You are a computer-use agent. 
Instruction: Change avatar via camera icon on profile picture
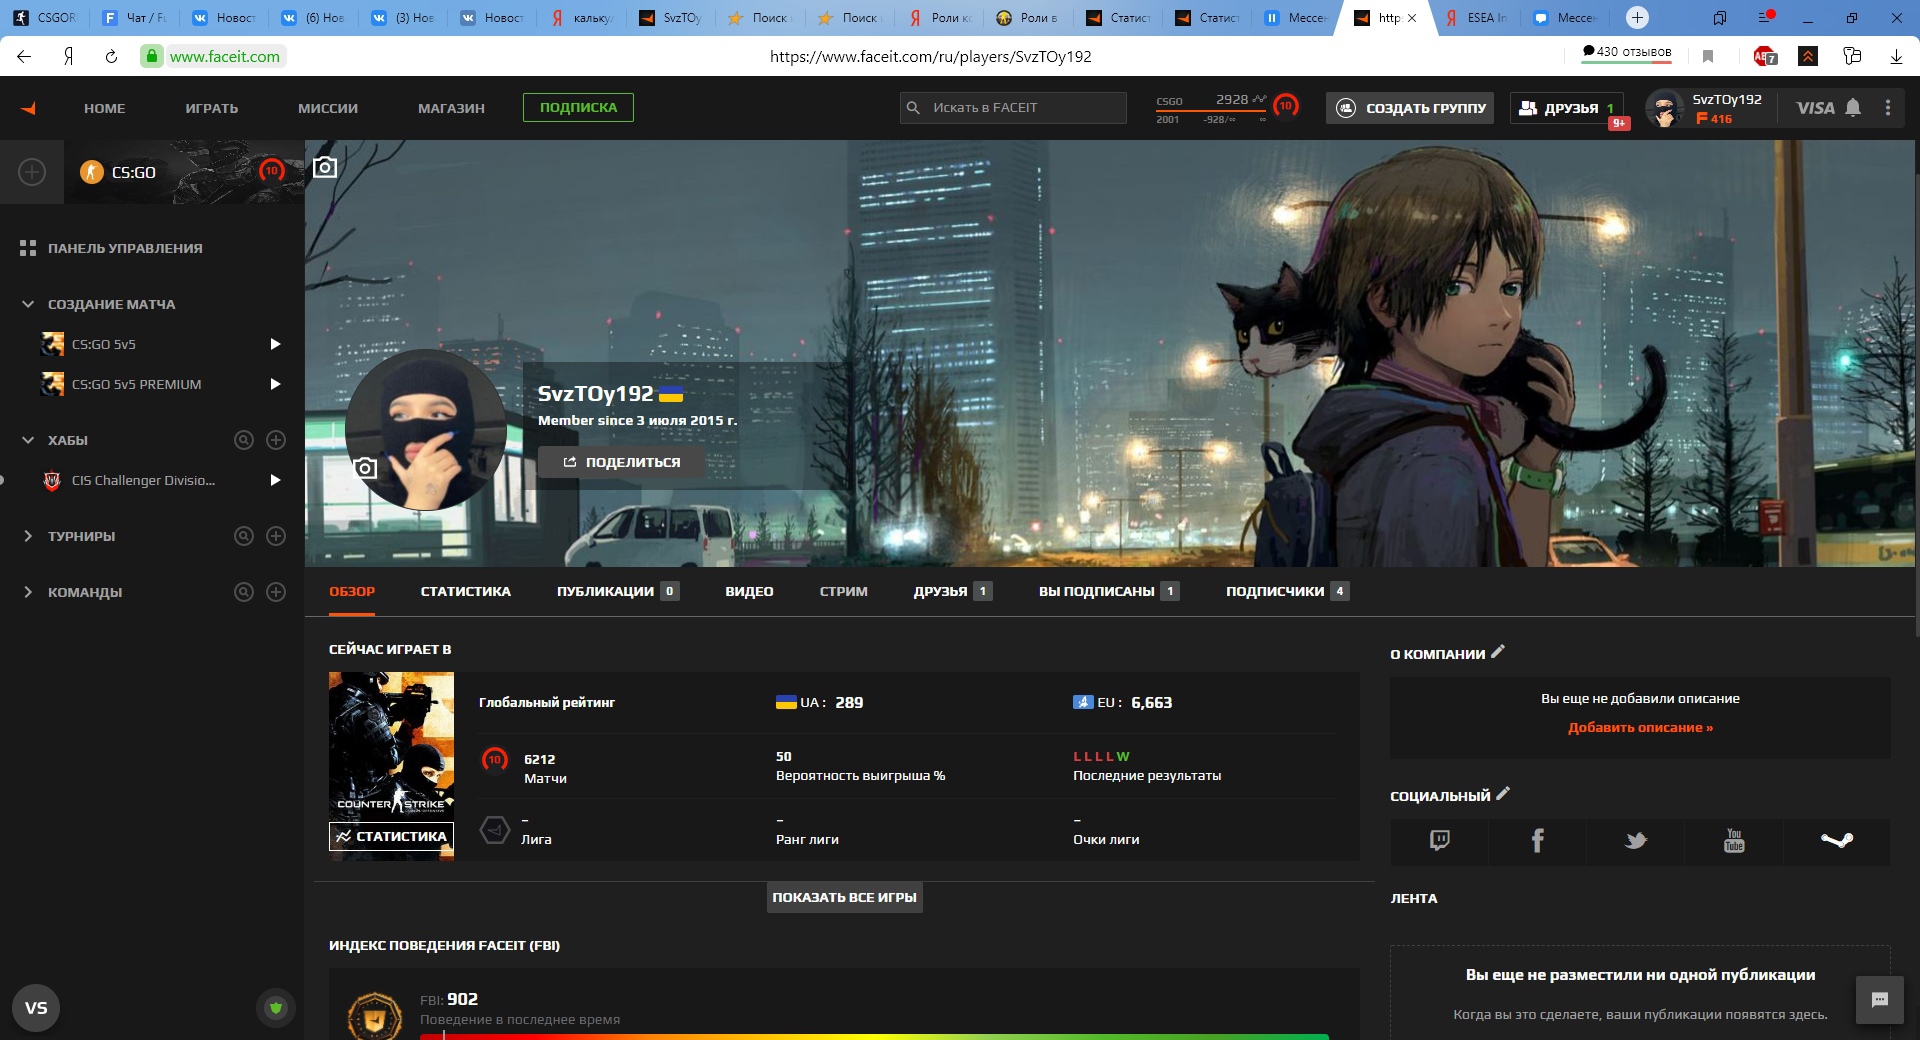[366, 468]
